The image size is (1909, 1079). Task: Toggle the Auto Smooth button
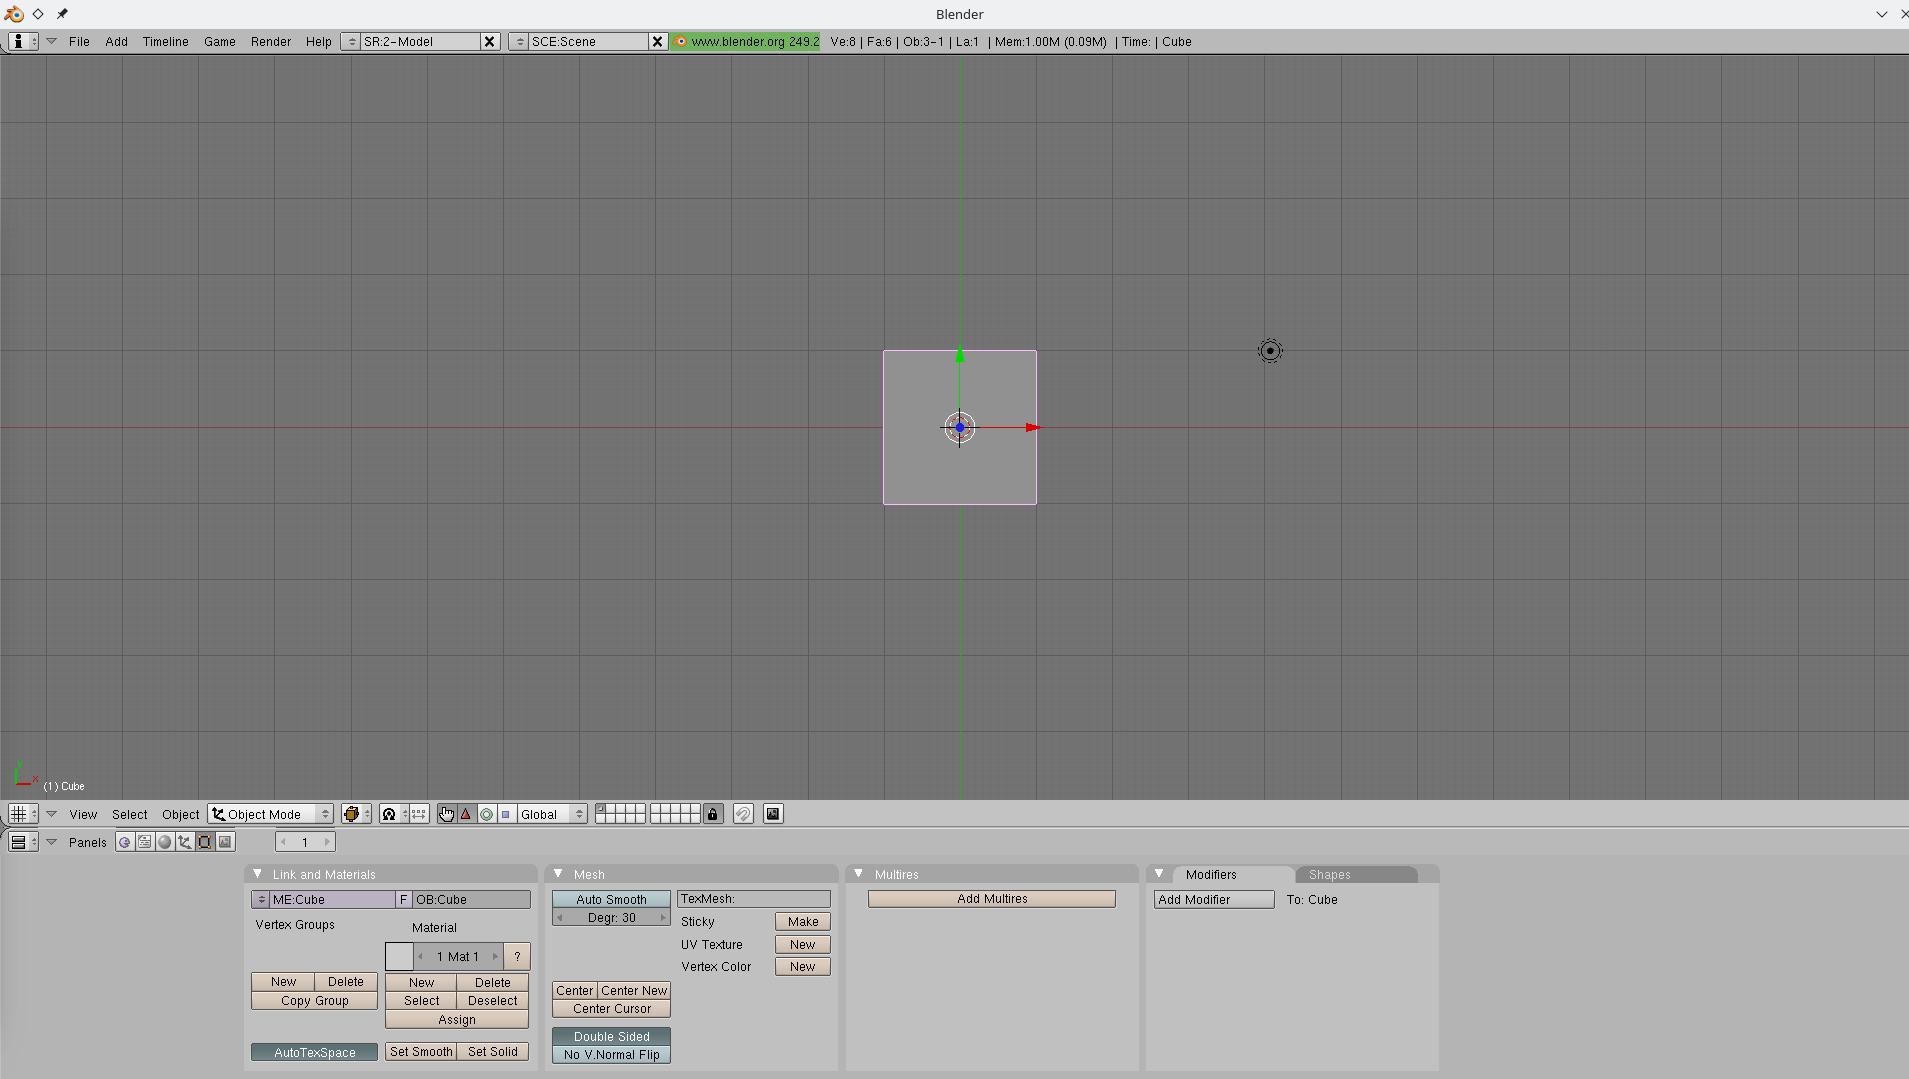pos(611,899)
